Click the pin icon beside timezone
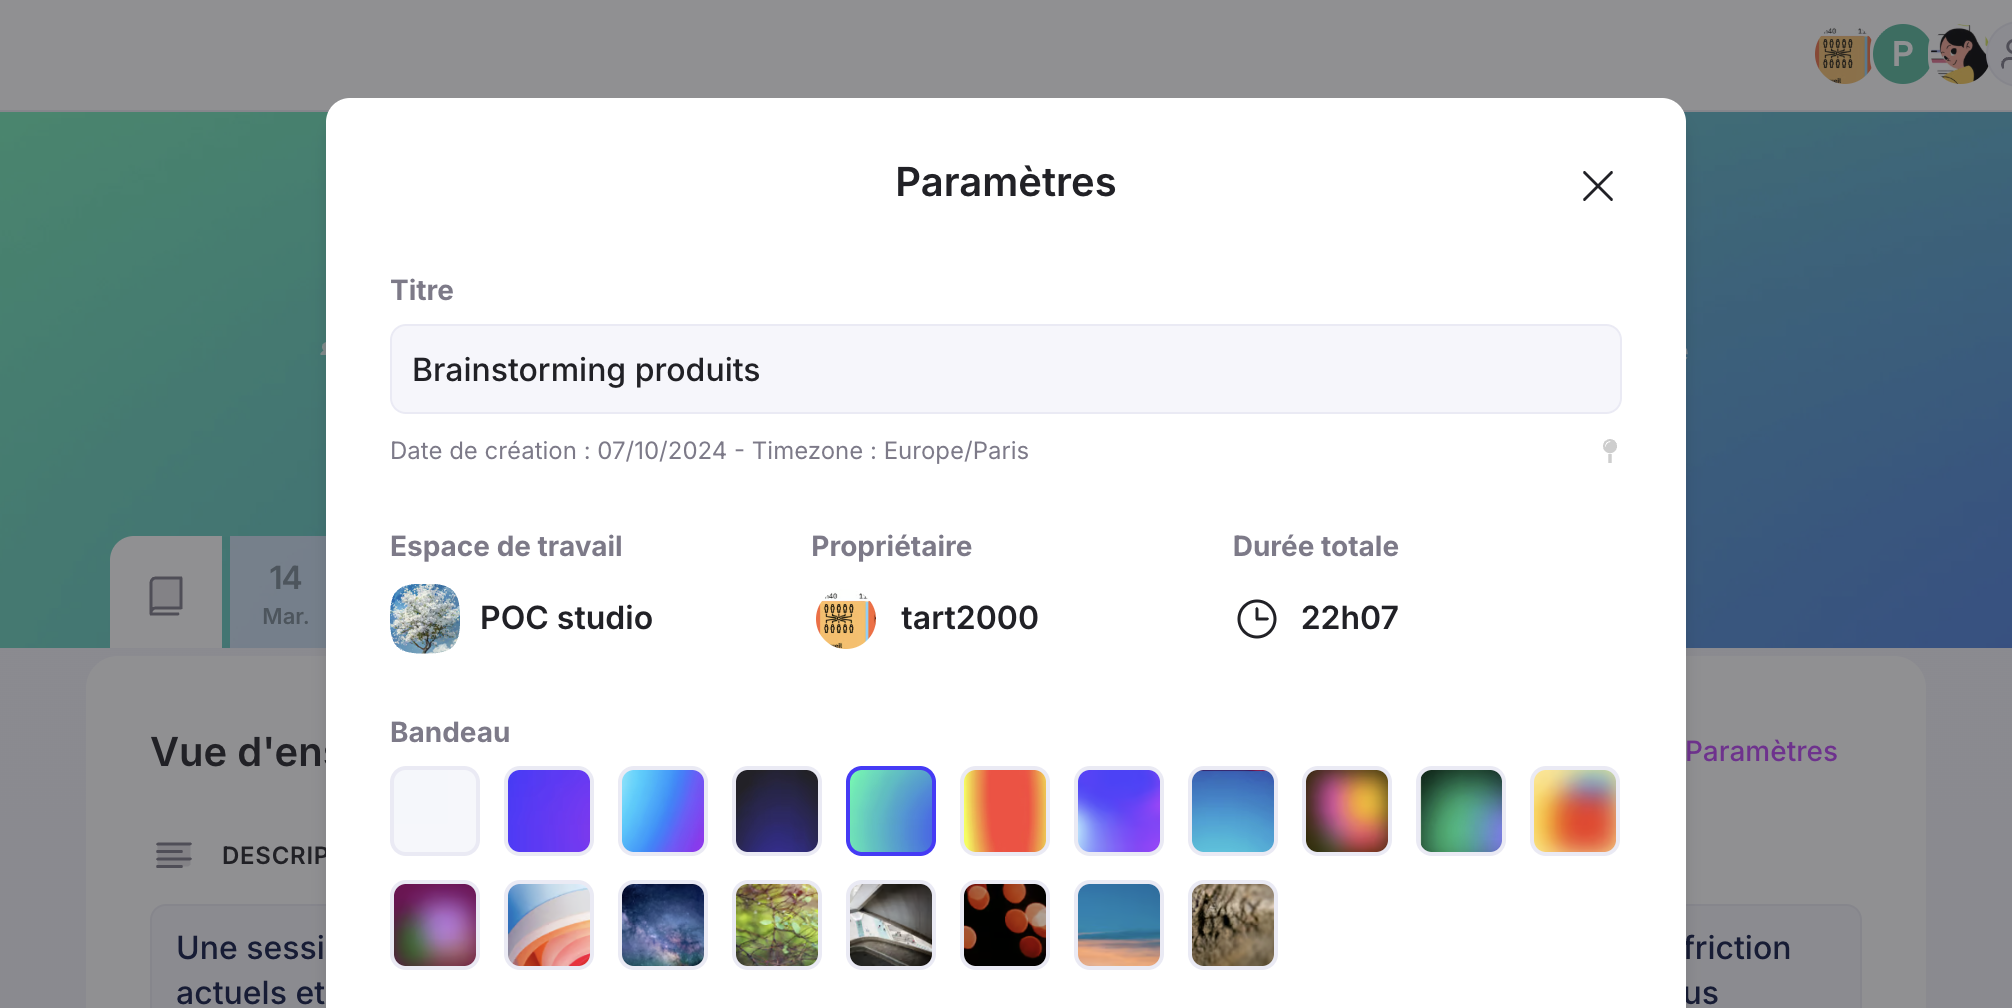 point(1609,450)
